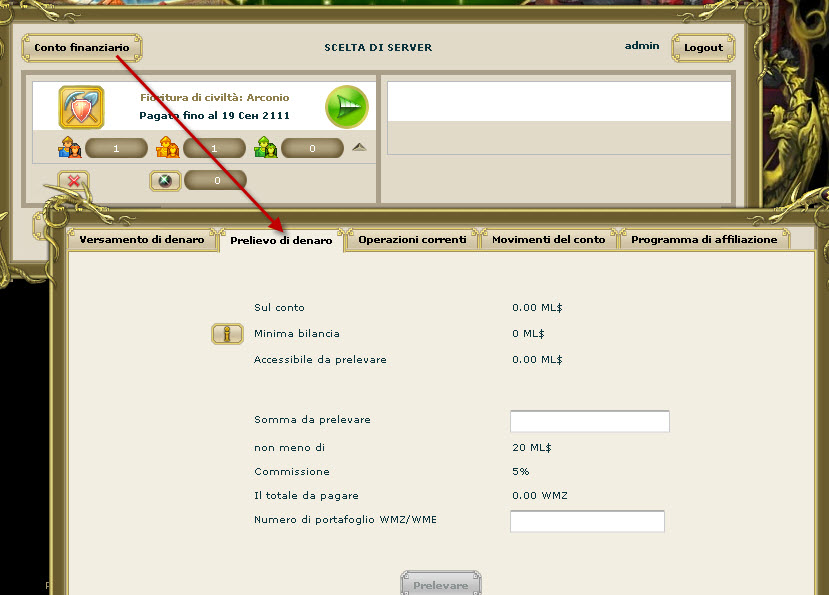Click the SCELTA DI SERVER heading
The height and width of the screenshot is (595, 829).
point(379,48)
